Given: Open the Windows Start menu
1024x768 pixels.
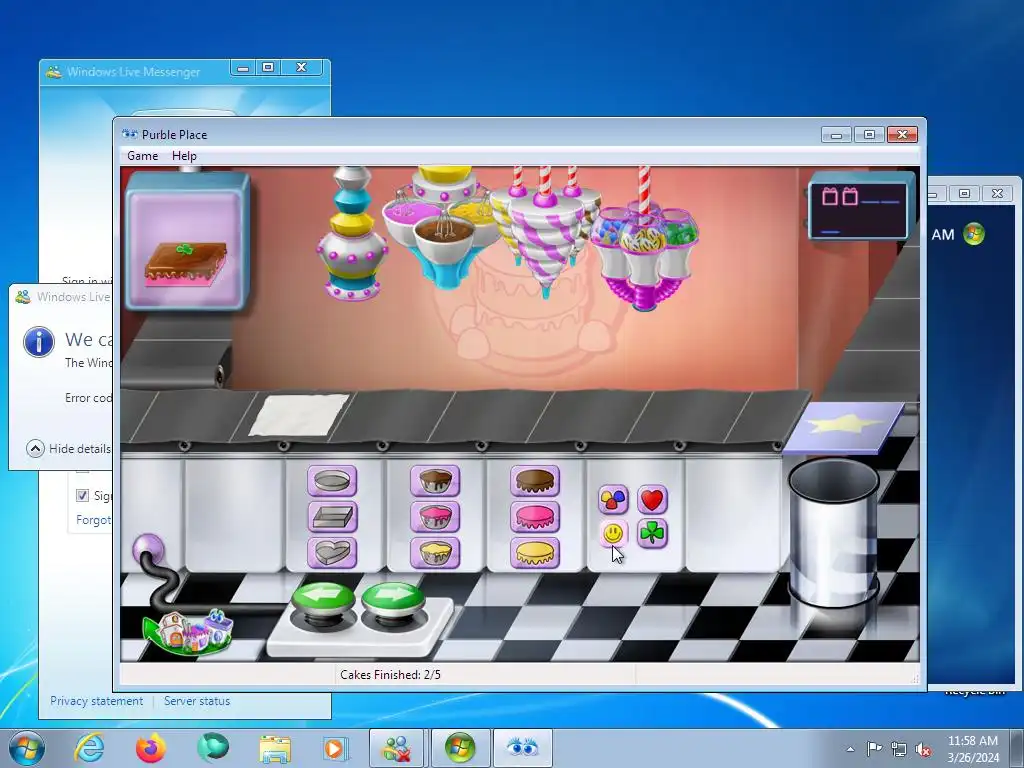Looking at the screenshot, I should click(27, 748).
